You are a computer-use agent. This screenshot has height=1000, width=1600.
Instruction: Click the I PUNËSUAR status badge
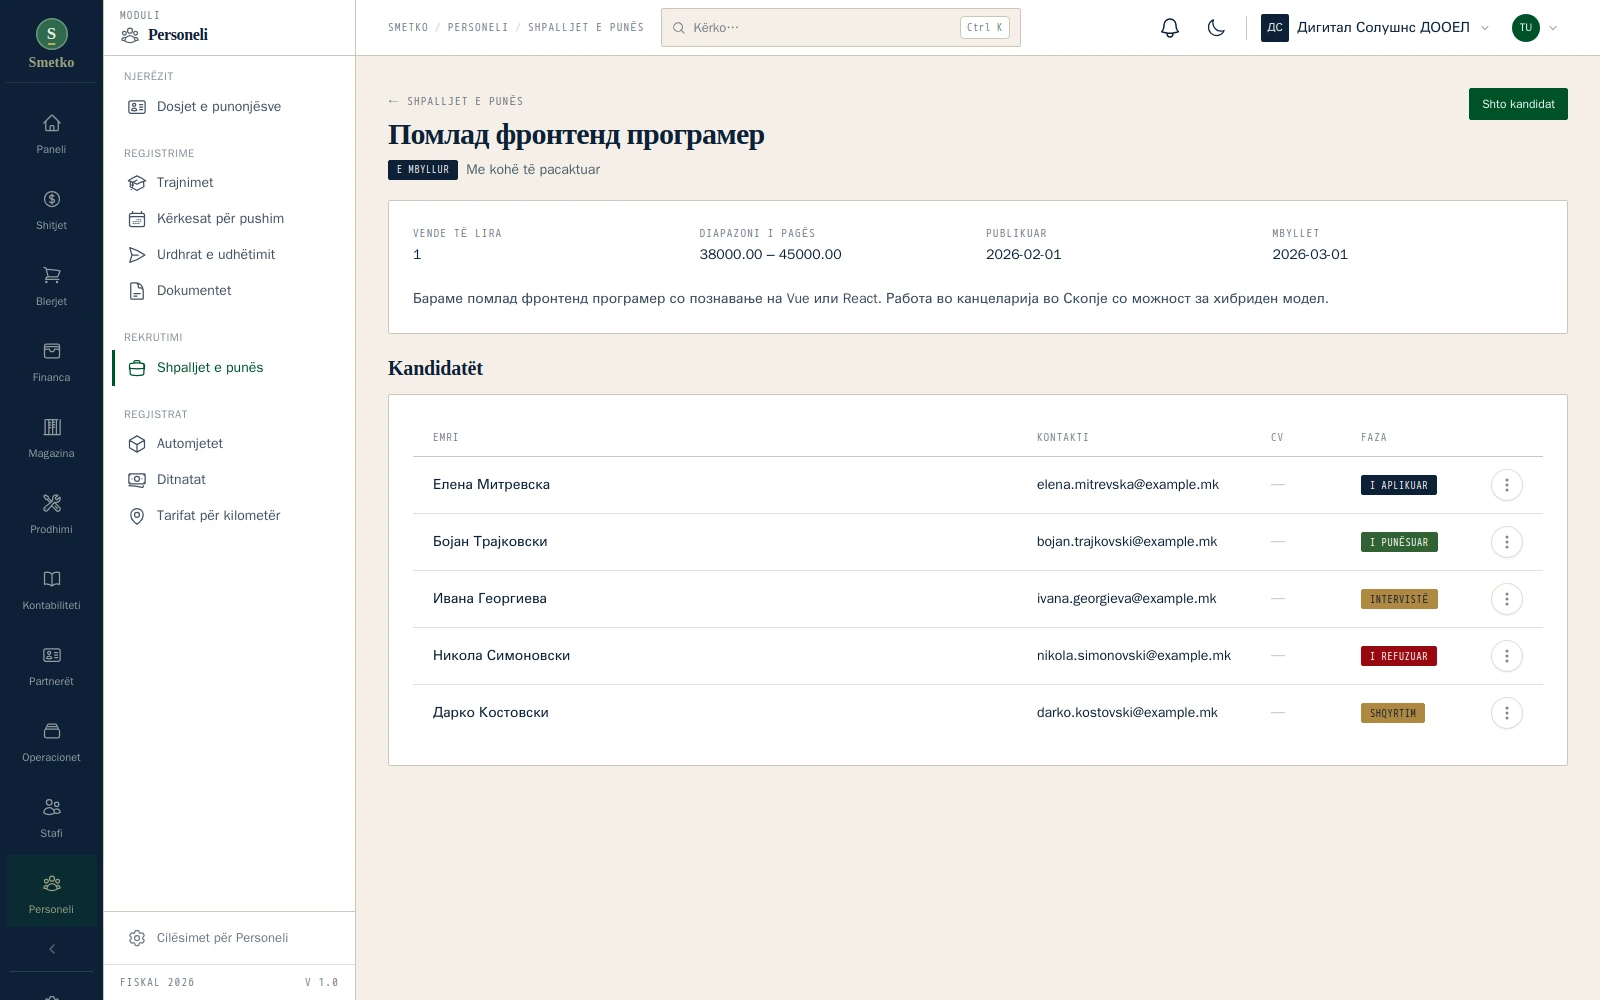1399,542
